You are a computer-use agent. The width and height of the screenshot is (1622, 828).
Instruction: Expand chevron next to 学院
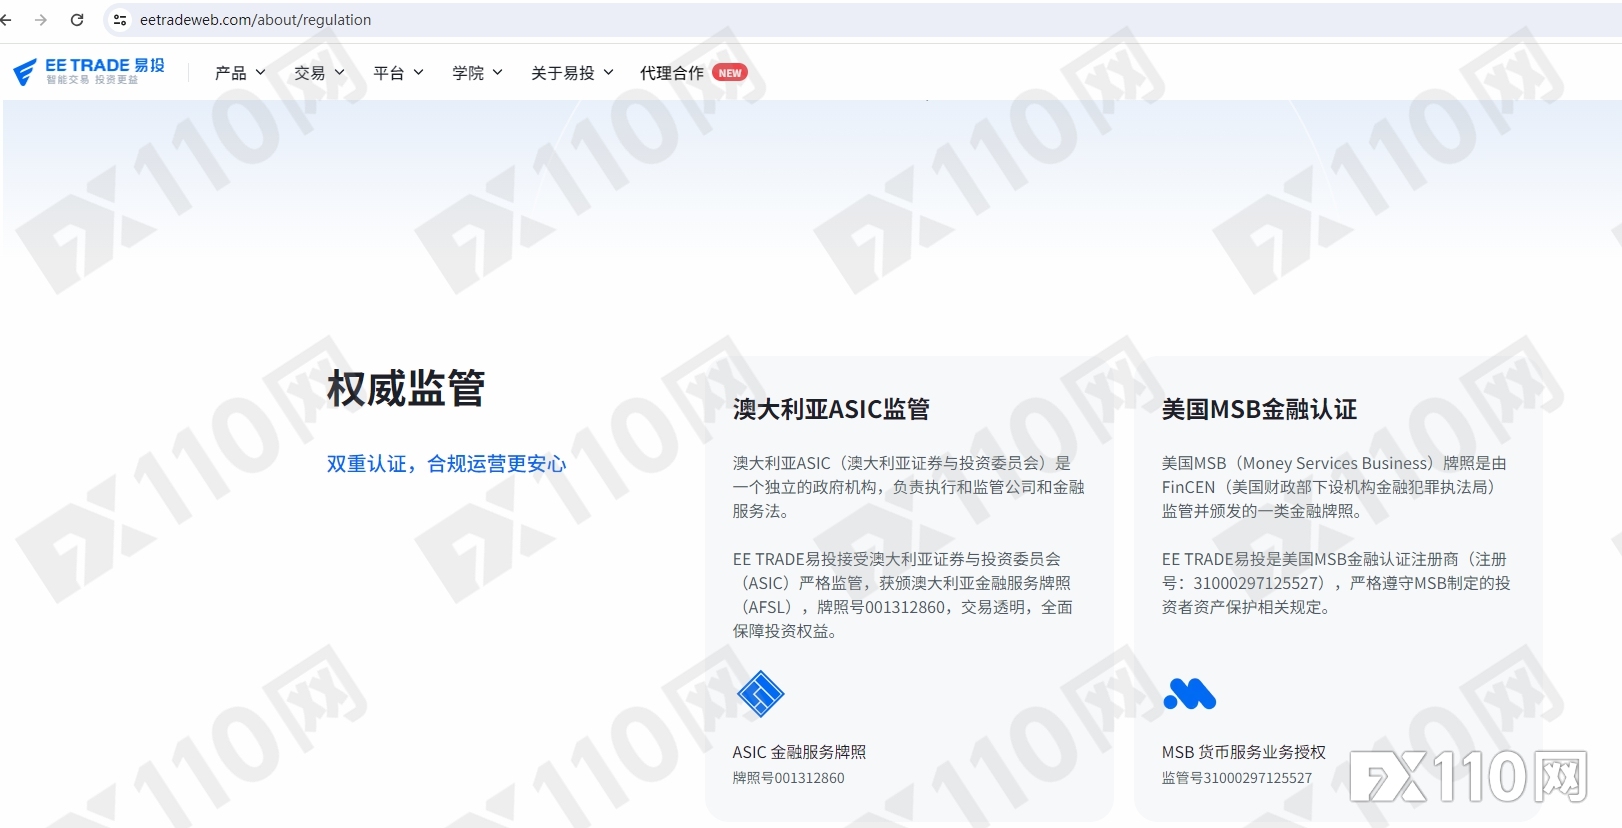tap(498, 72)
